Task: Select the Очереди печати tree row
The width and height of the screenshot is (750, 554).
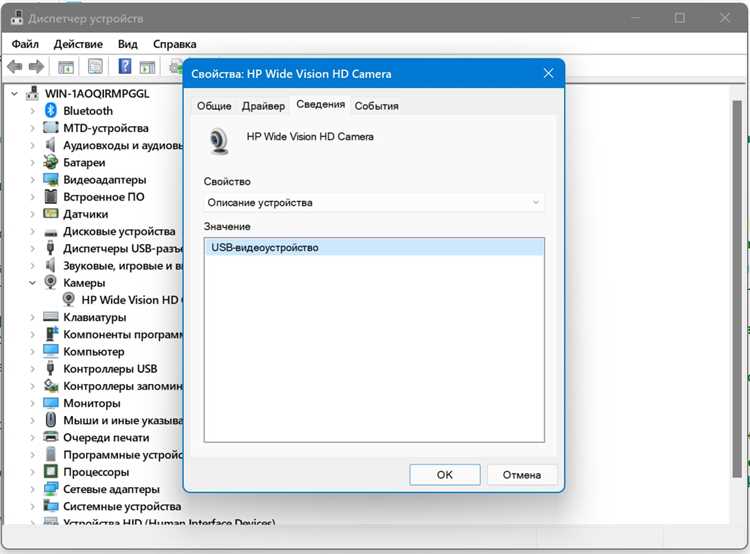Action: click(106, 437)
